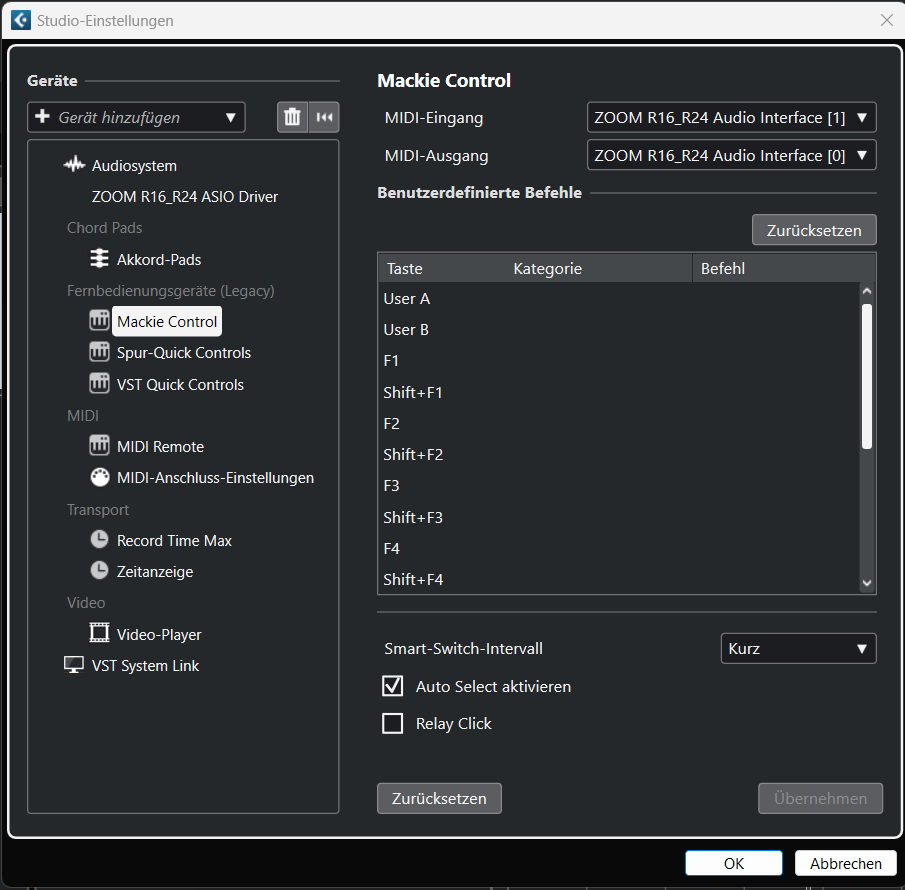Open the MIDI-Ausgang dropdown
Viewport: 905px width, 890px height.
(731, 155)
